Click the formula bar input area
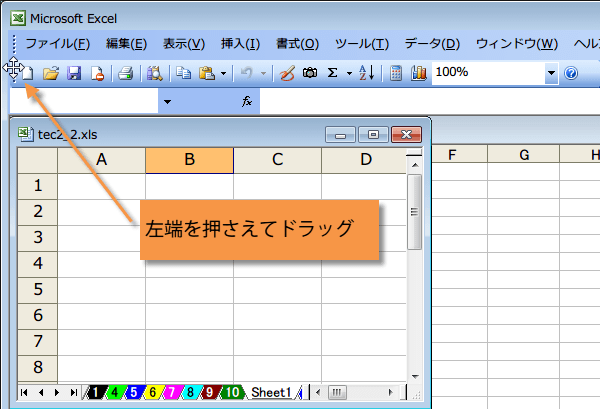The width and height of the screenshot is (600, 409). point(430,101)
